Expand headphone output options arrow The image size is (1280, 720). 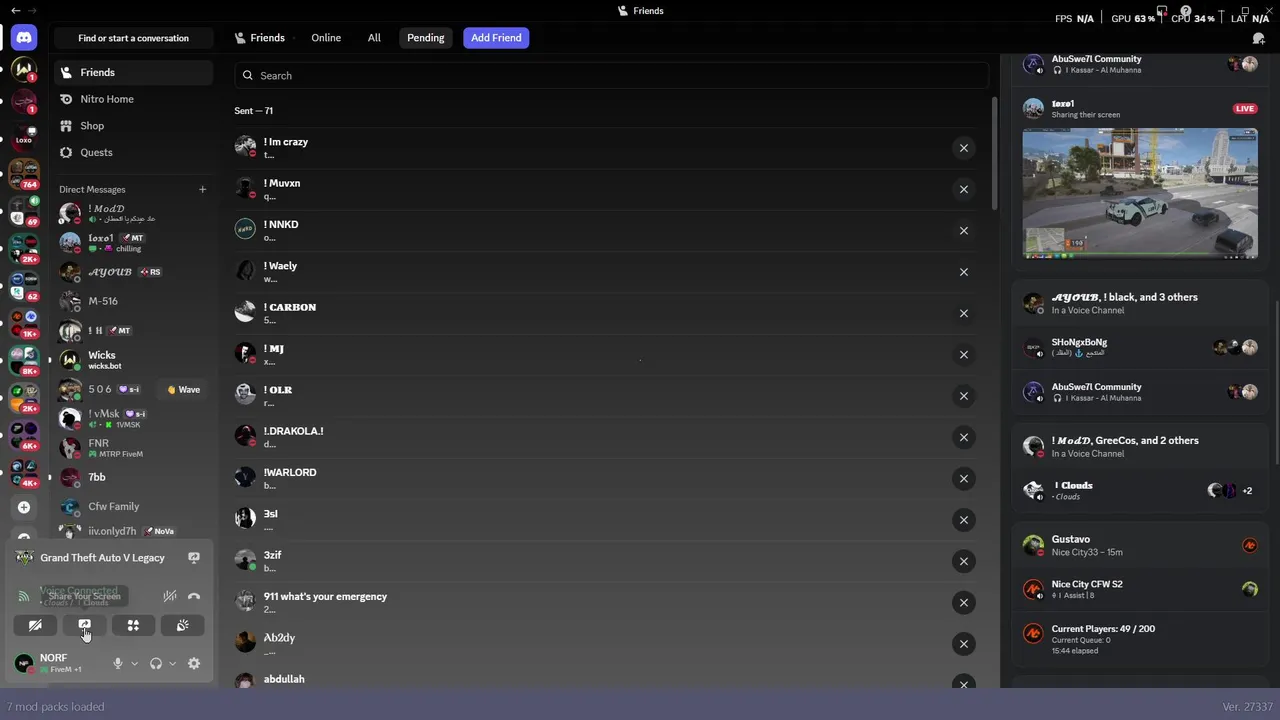point(172,663)
